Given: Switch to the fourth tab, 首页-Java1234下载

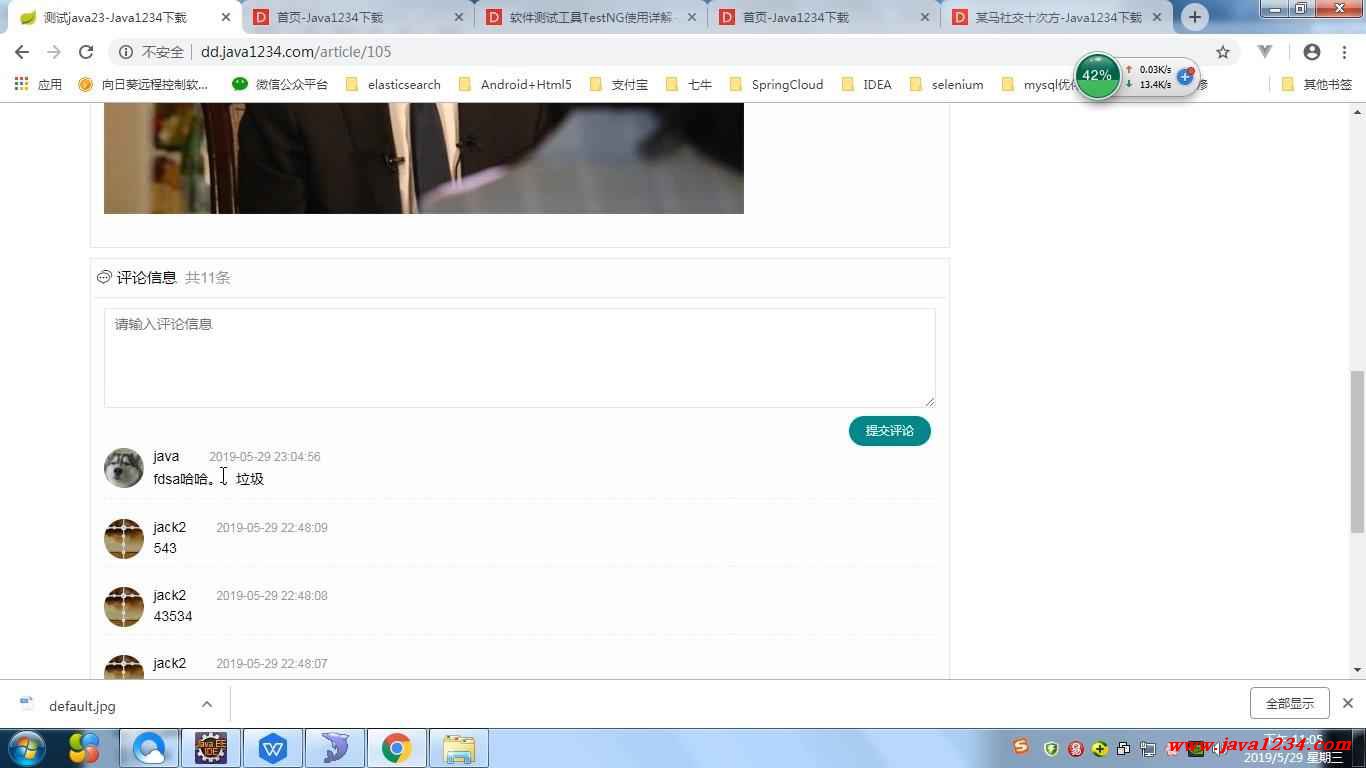Looking at the screenshot, I should pyautogui.click(x=824, y=17).
